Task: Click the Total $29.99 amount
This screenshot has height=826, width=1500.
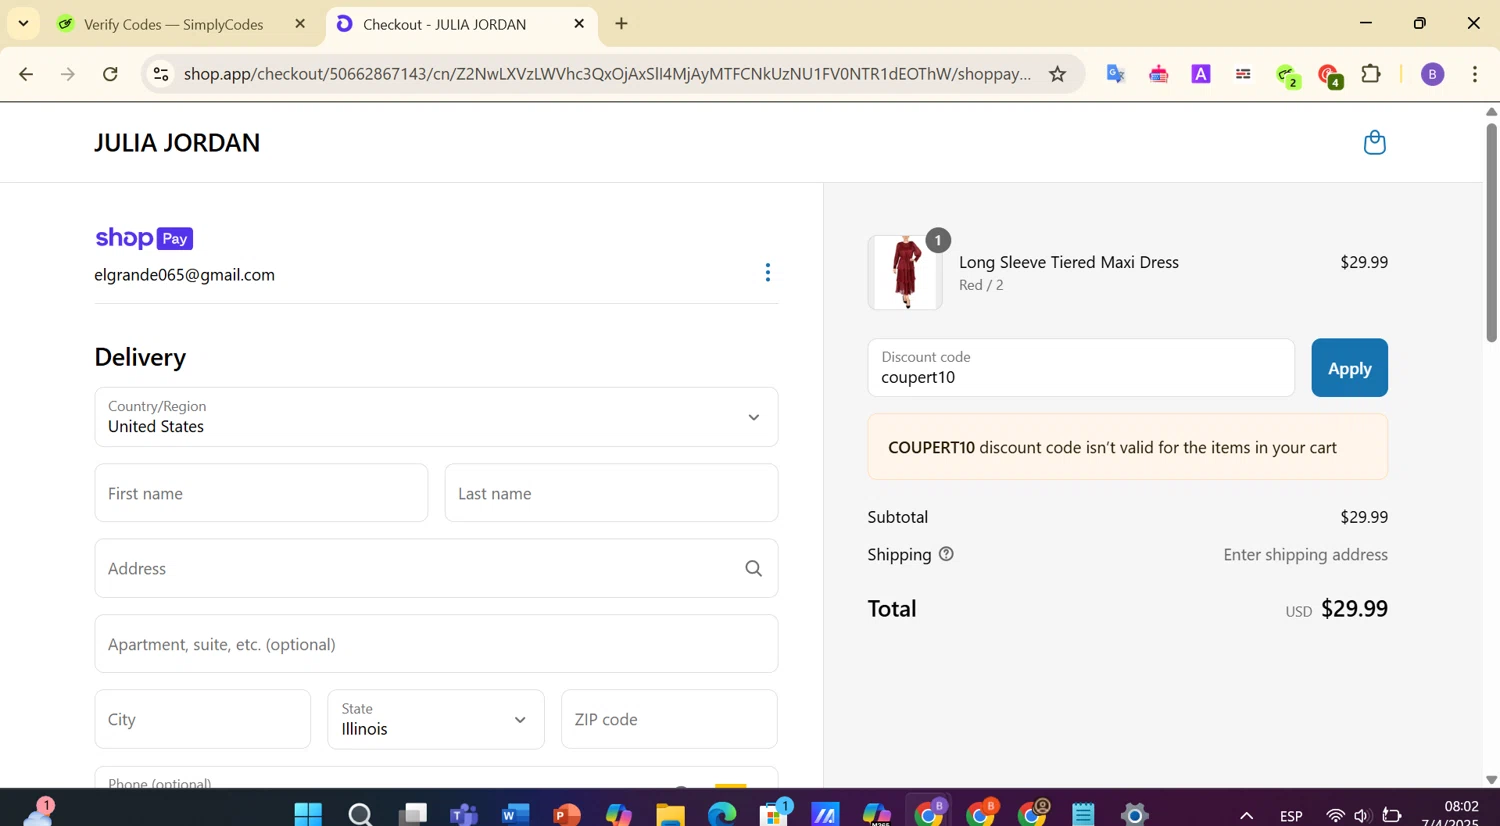Action: coord(1354,609)
